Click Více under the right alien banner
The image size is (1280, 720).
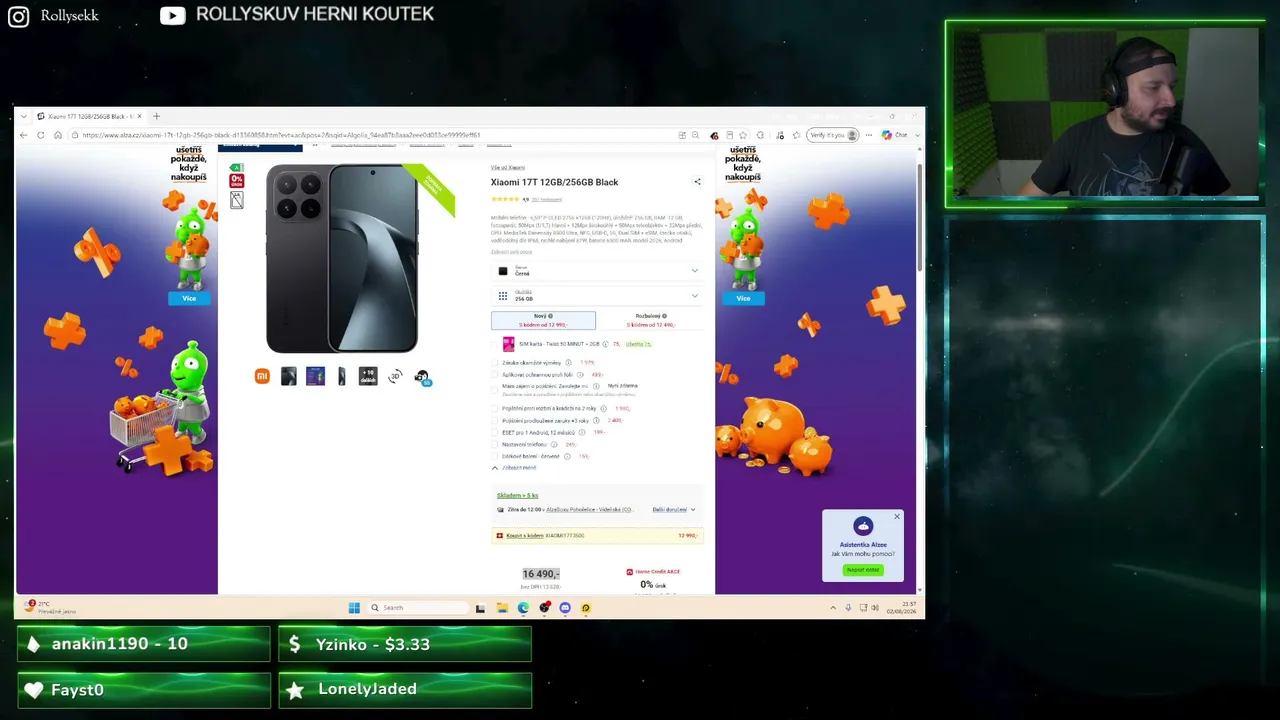[x=743, y=298]
